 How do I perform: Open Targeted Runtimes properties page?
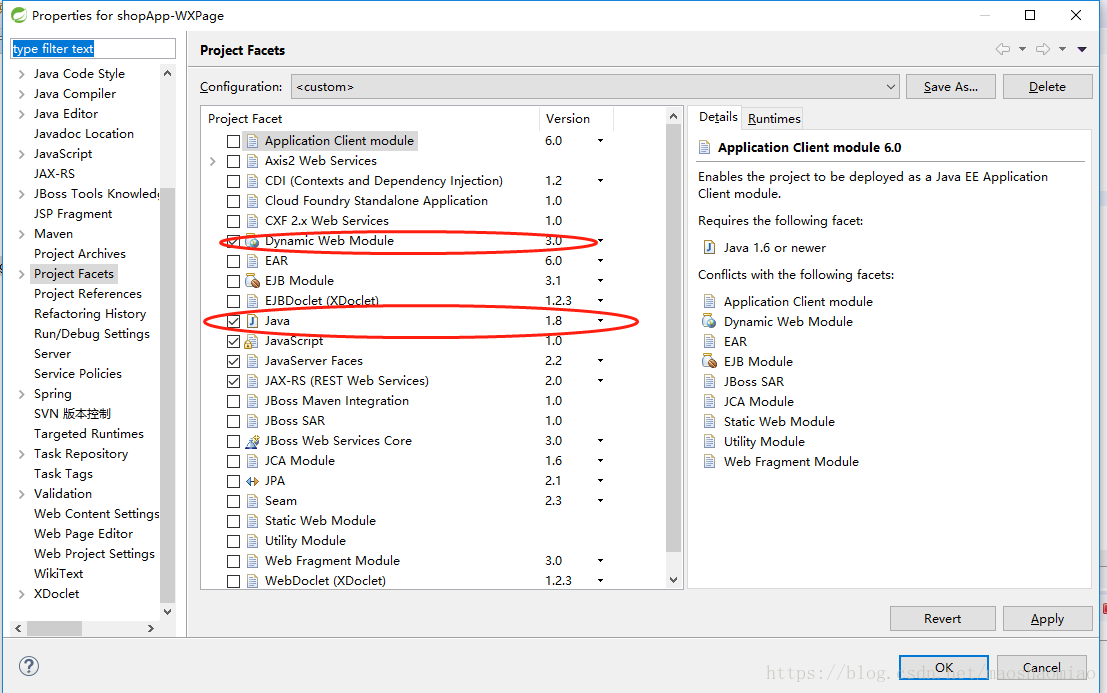click(89, 434)
